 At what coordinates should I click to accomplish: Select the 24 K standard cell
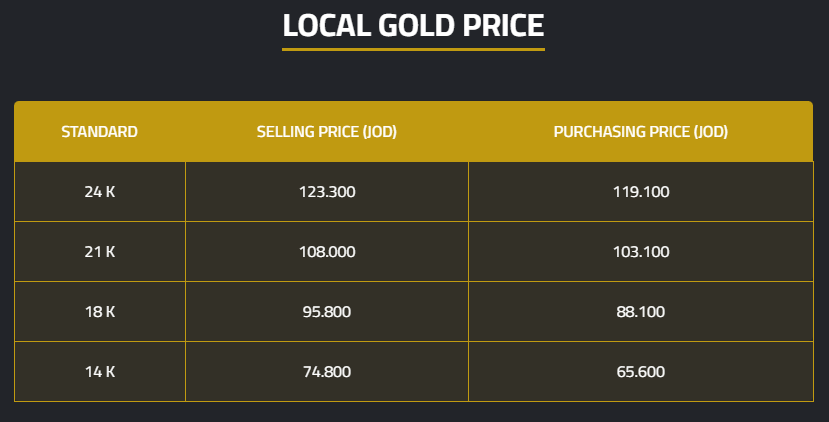(x=99, y=192)
